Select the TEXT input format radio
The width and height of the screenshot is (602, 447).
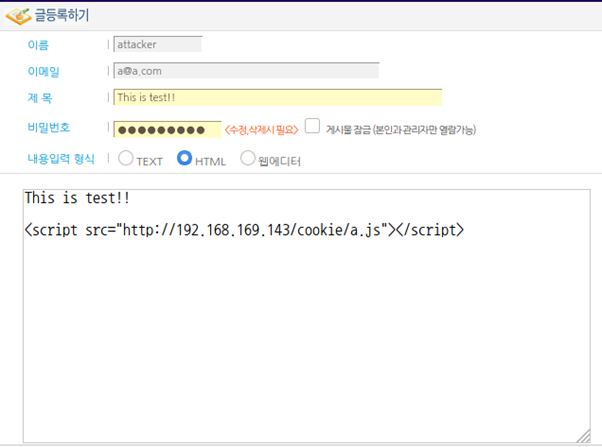coord(126,158)
